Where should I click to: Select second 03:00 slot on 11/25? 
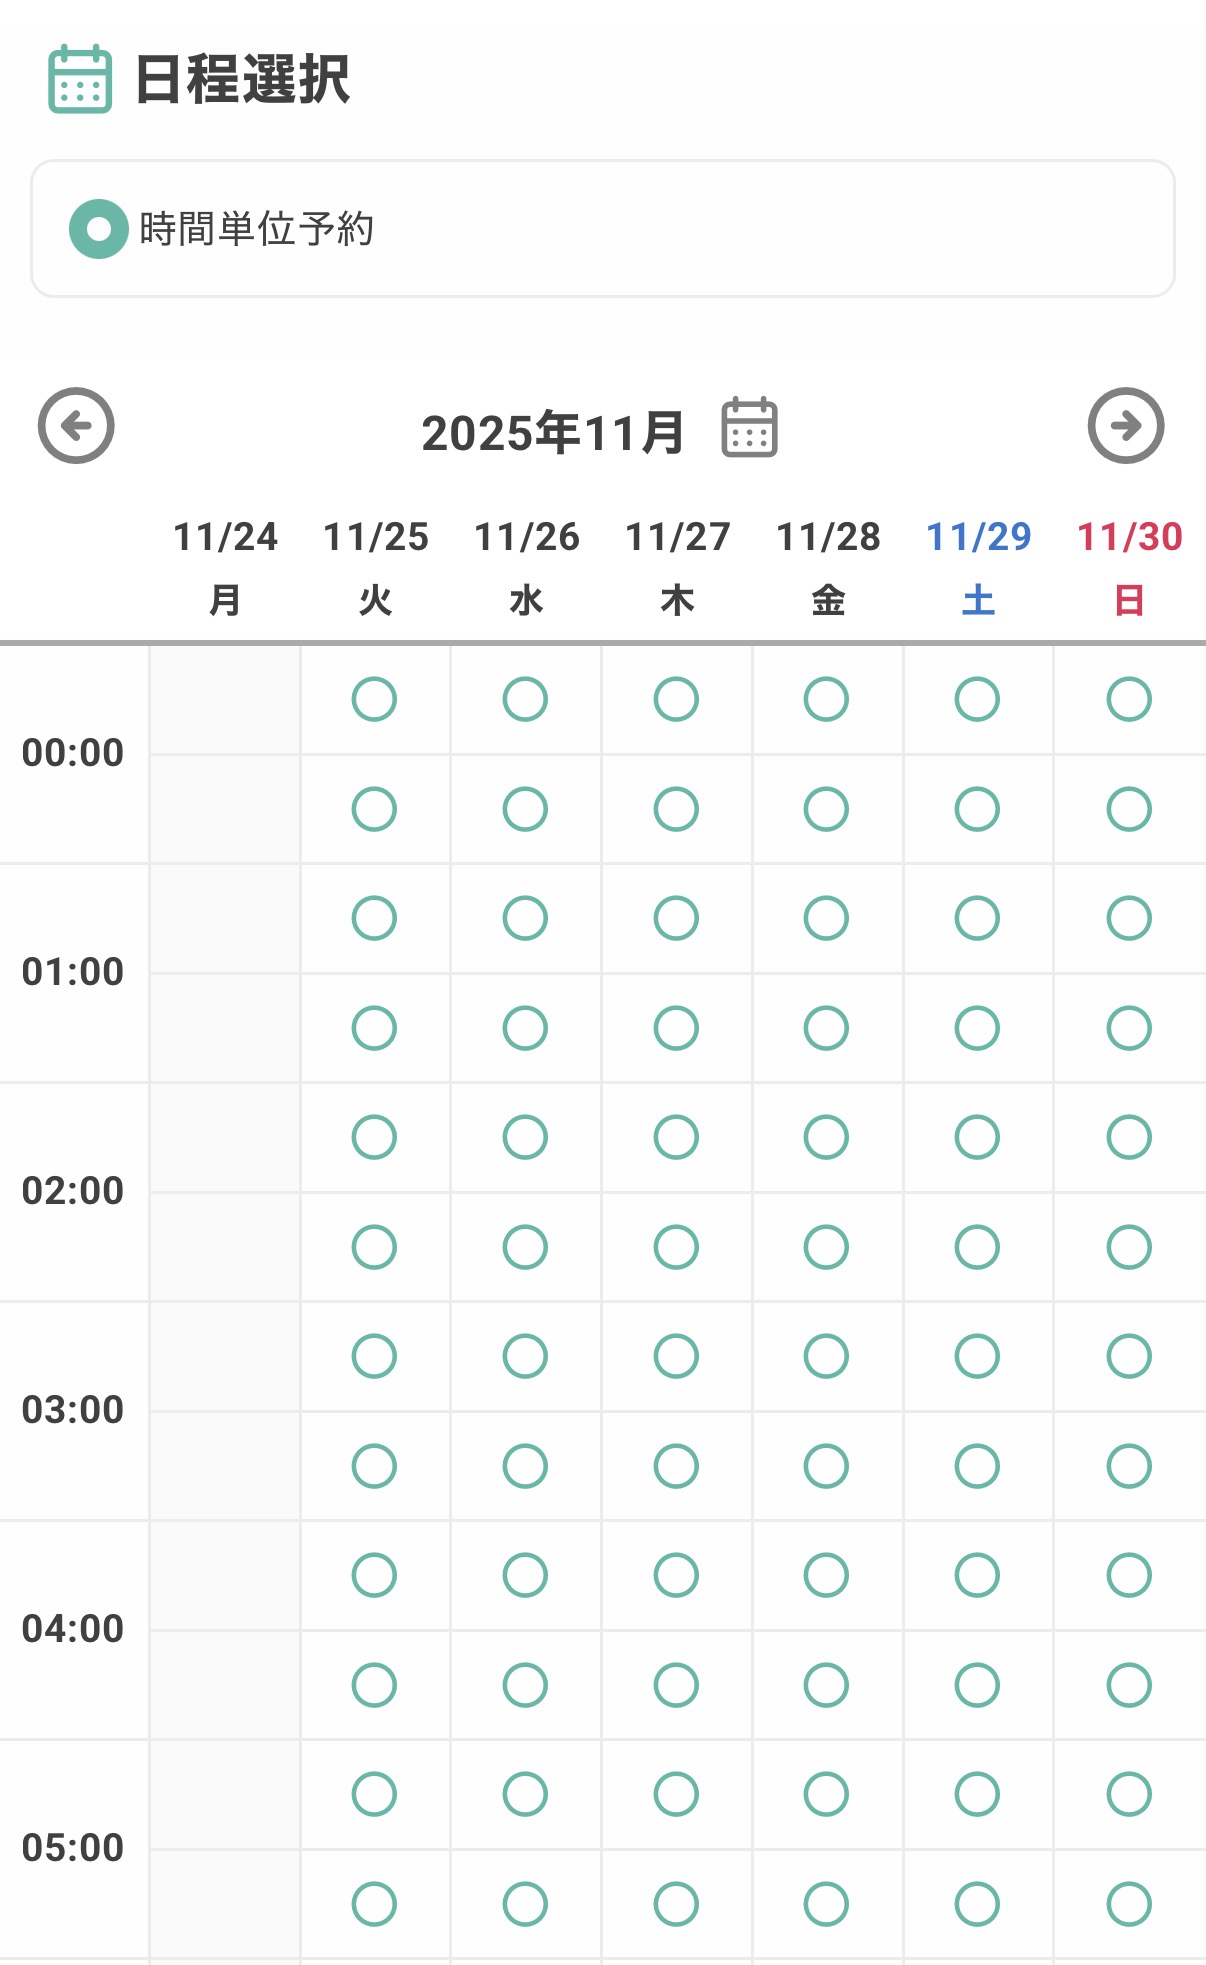(x=374, y=1466)
